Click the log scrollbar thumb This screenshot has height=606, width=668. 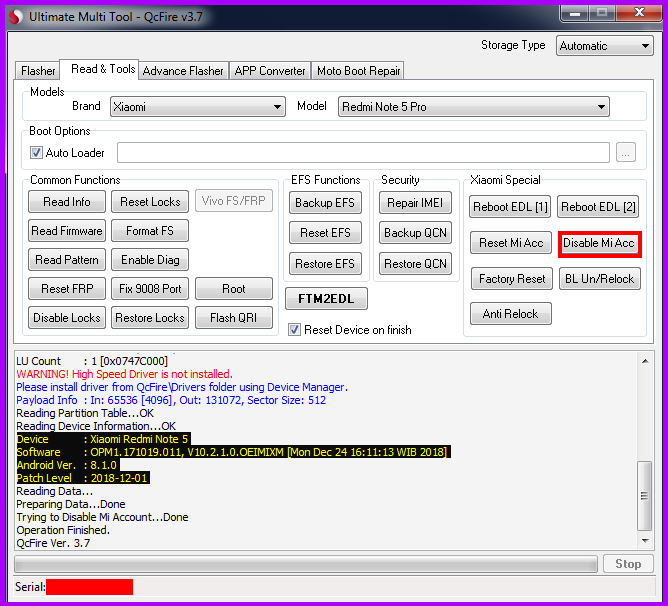click(x=645, y=496)
